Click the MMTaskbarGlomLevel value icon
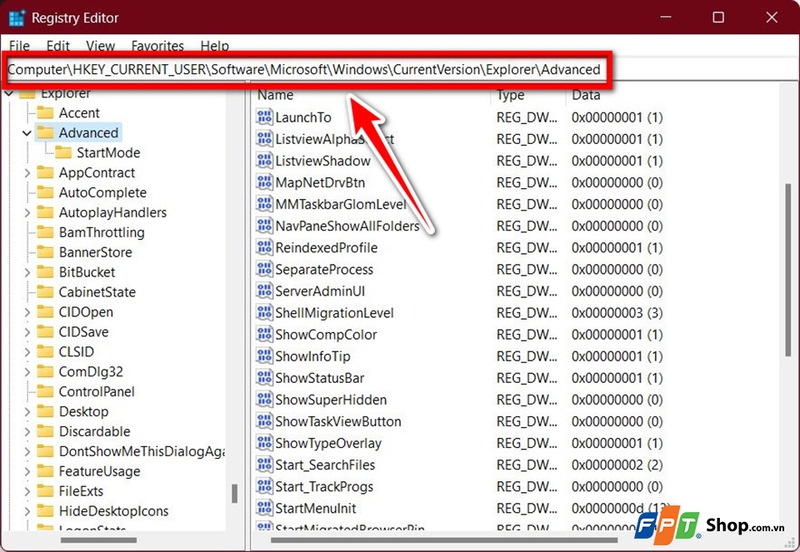The width and height of the screenshot is (800, 552). [264, 204]
